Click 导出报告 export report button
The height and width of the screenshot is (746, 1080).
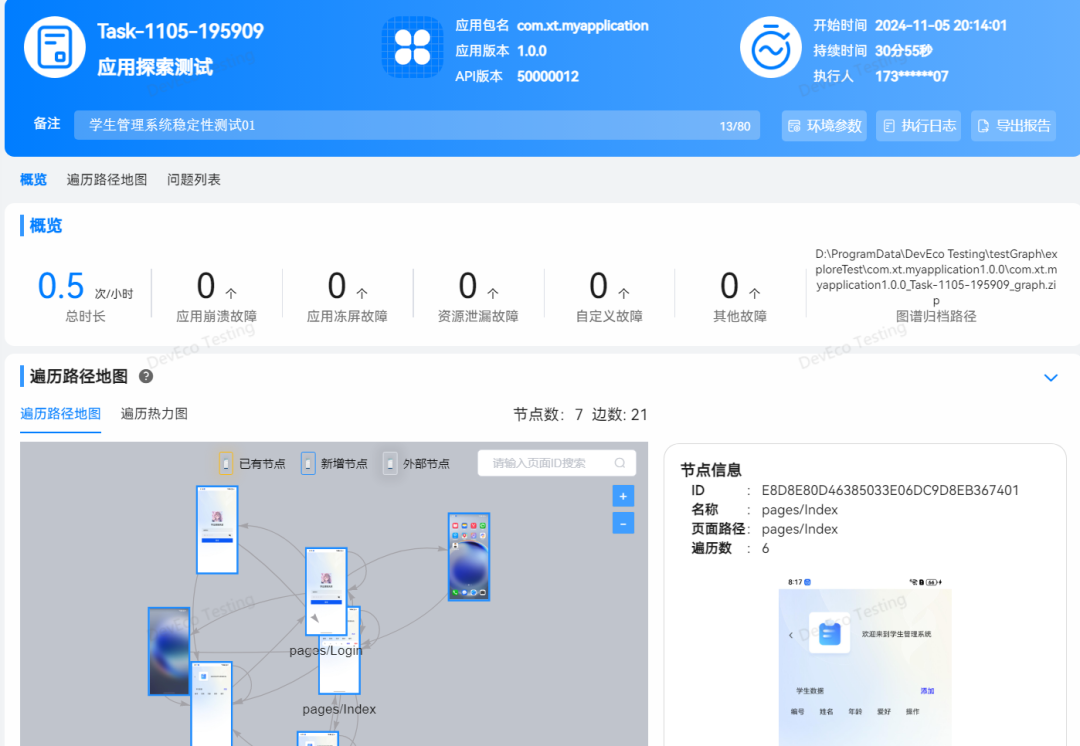pos(1013,125)
